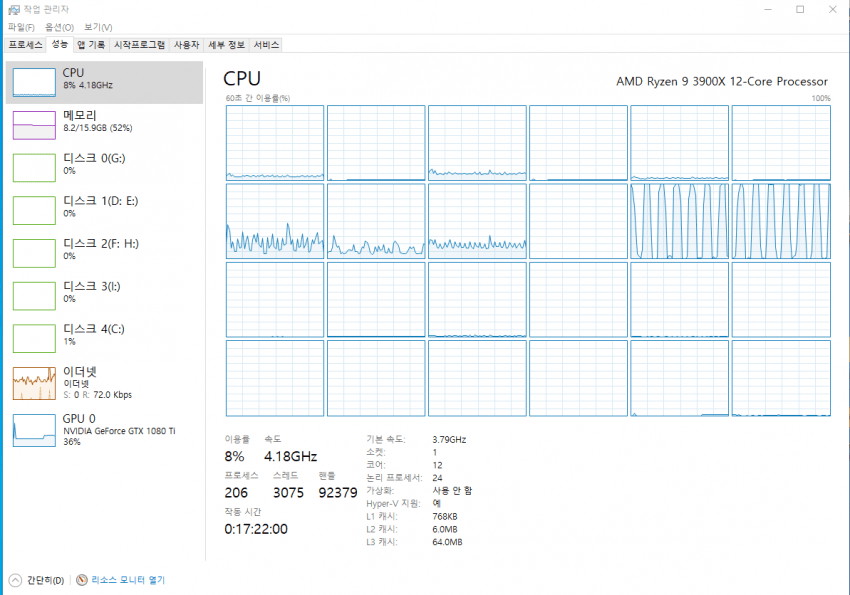Click the first logical processor graph

[275, 142]
